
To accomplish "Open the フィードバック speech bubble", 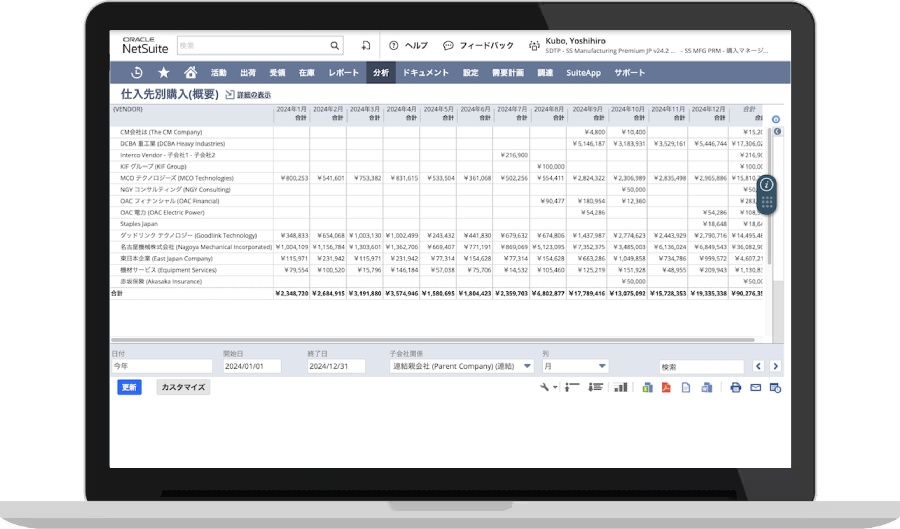I will 448,46.
